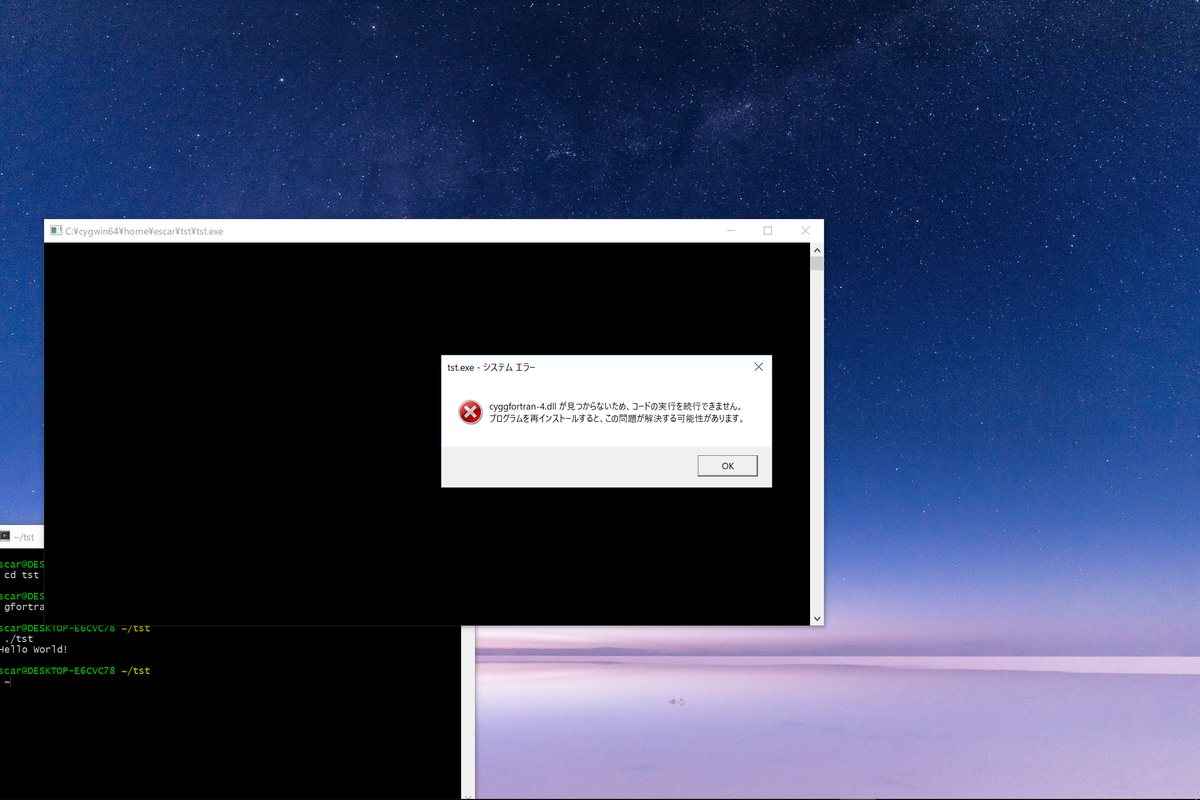
Task: Click the console scrollbar down arrow
Action: click(817, 619)
